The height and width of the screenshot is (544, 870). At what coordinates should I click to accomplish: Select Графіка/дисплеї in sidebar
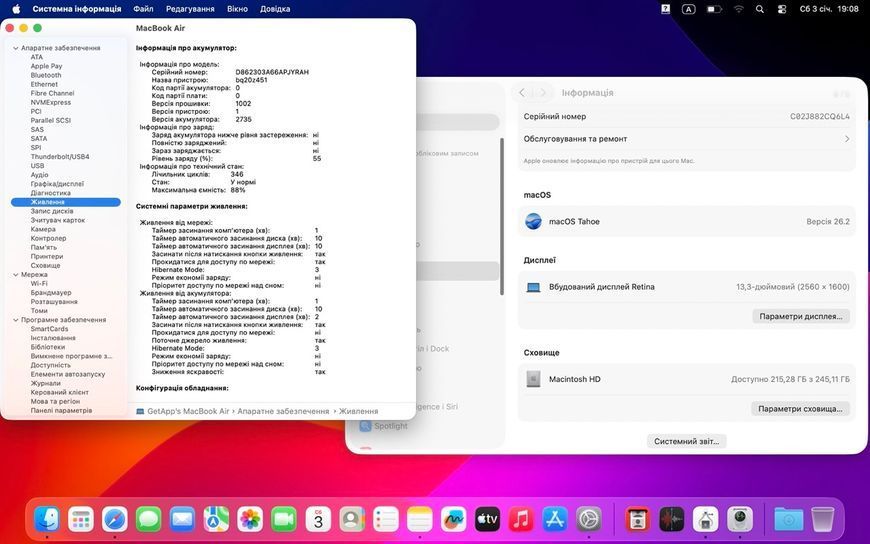pyautogui.click(x=57, y=184)
